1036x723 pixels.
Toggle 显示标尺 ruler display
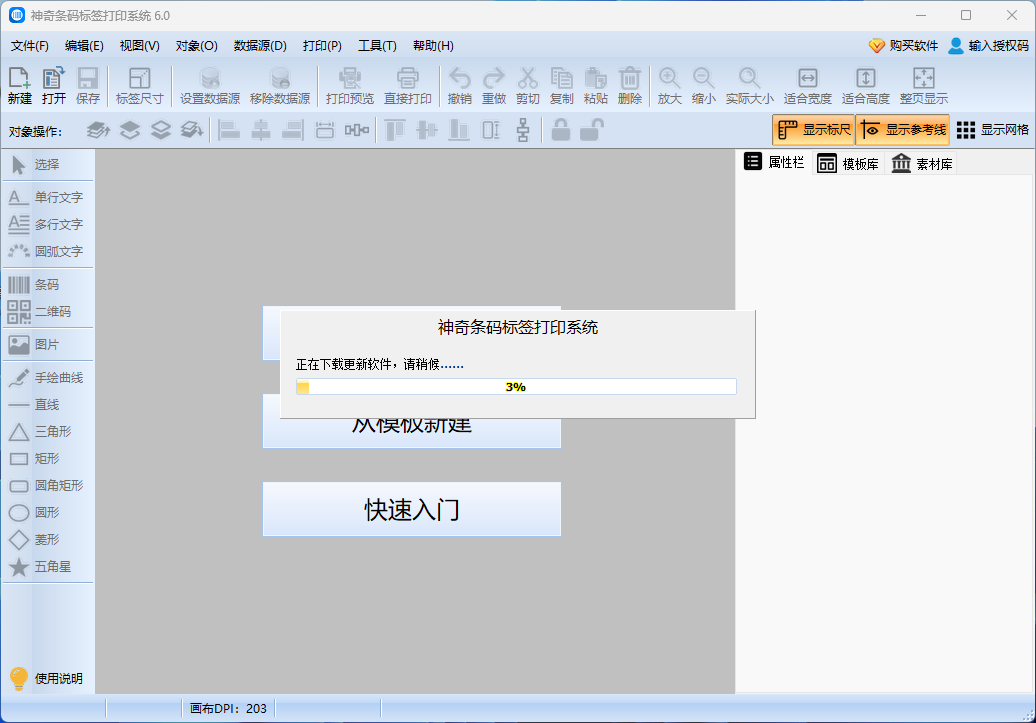pos(813,130)
